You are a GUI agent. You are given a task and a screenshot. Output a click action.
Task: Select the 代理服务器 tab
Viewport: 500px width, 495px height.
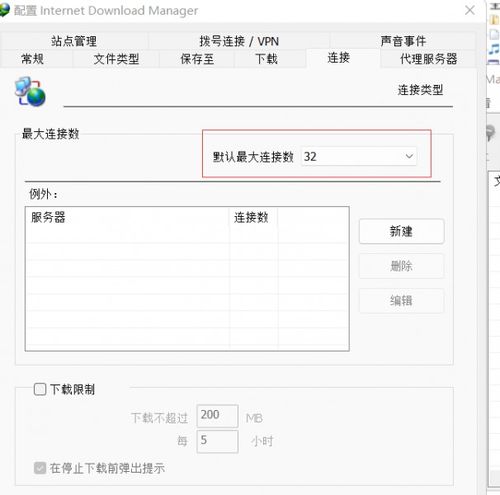pos(428,59)
